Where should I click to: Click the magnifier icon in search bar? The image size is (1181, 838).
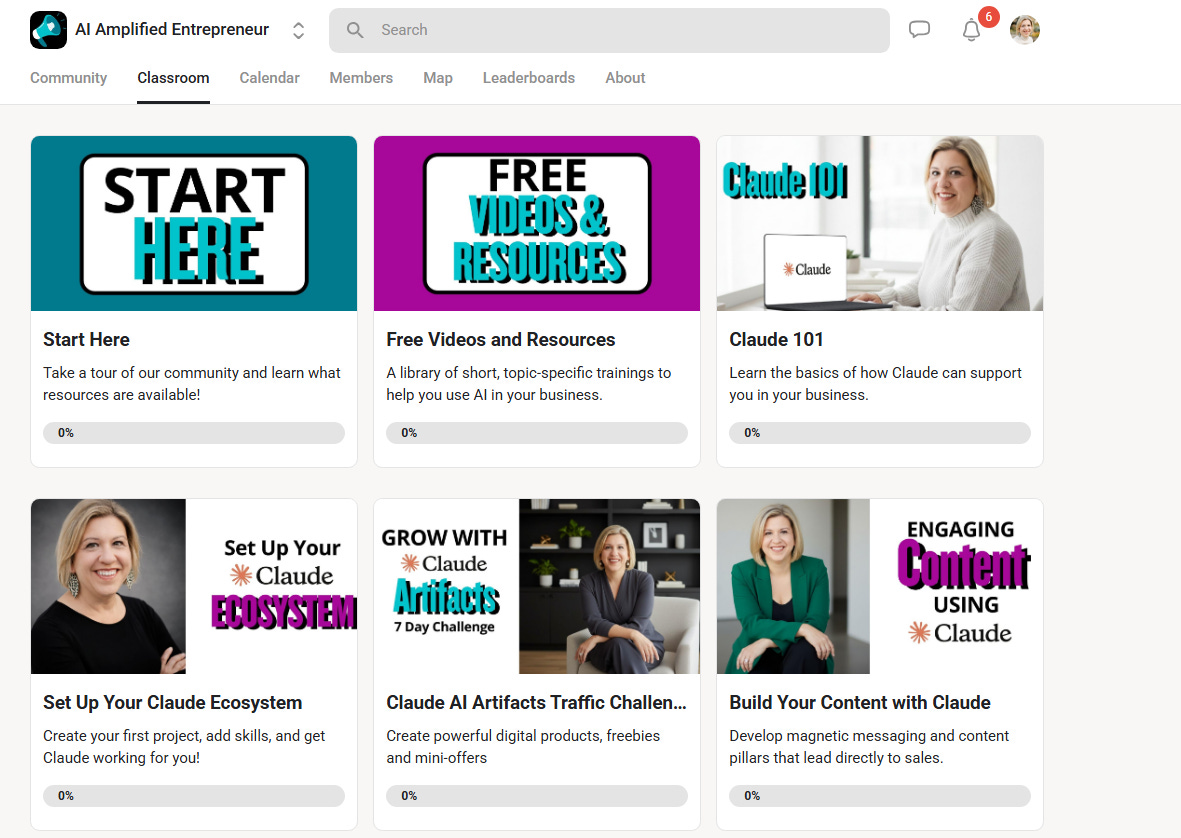355,30
